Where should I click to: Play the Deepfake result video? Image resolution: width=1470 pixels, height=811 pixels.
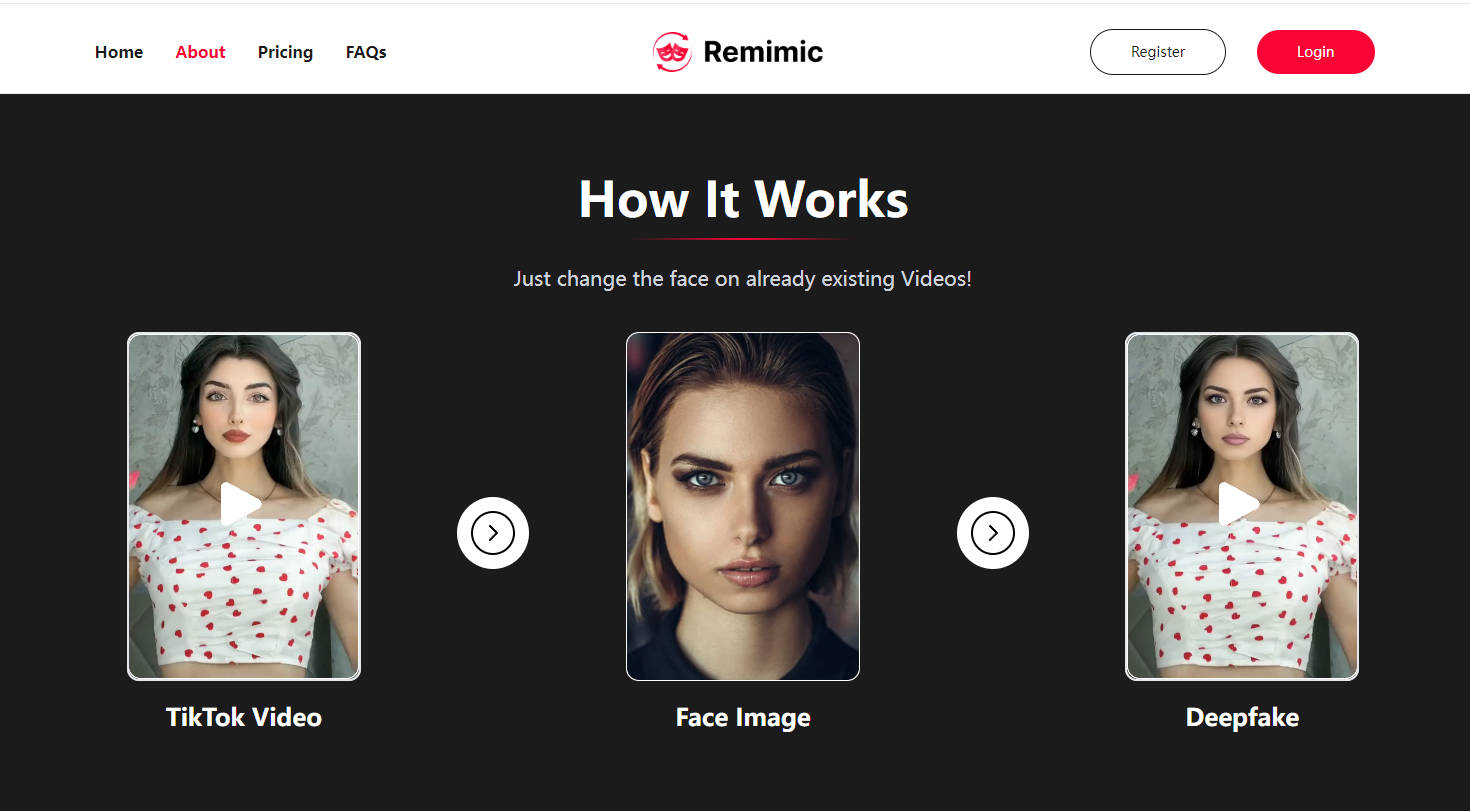pos(1241,506)
